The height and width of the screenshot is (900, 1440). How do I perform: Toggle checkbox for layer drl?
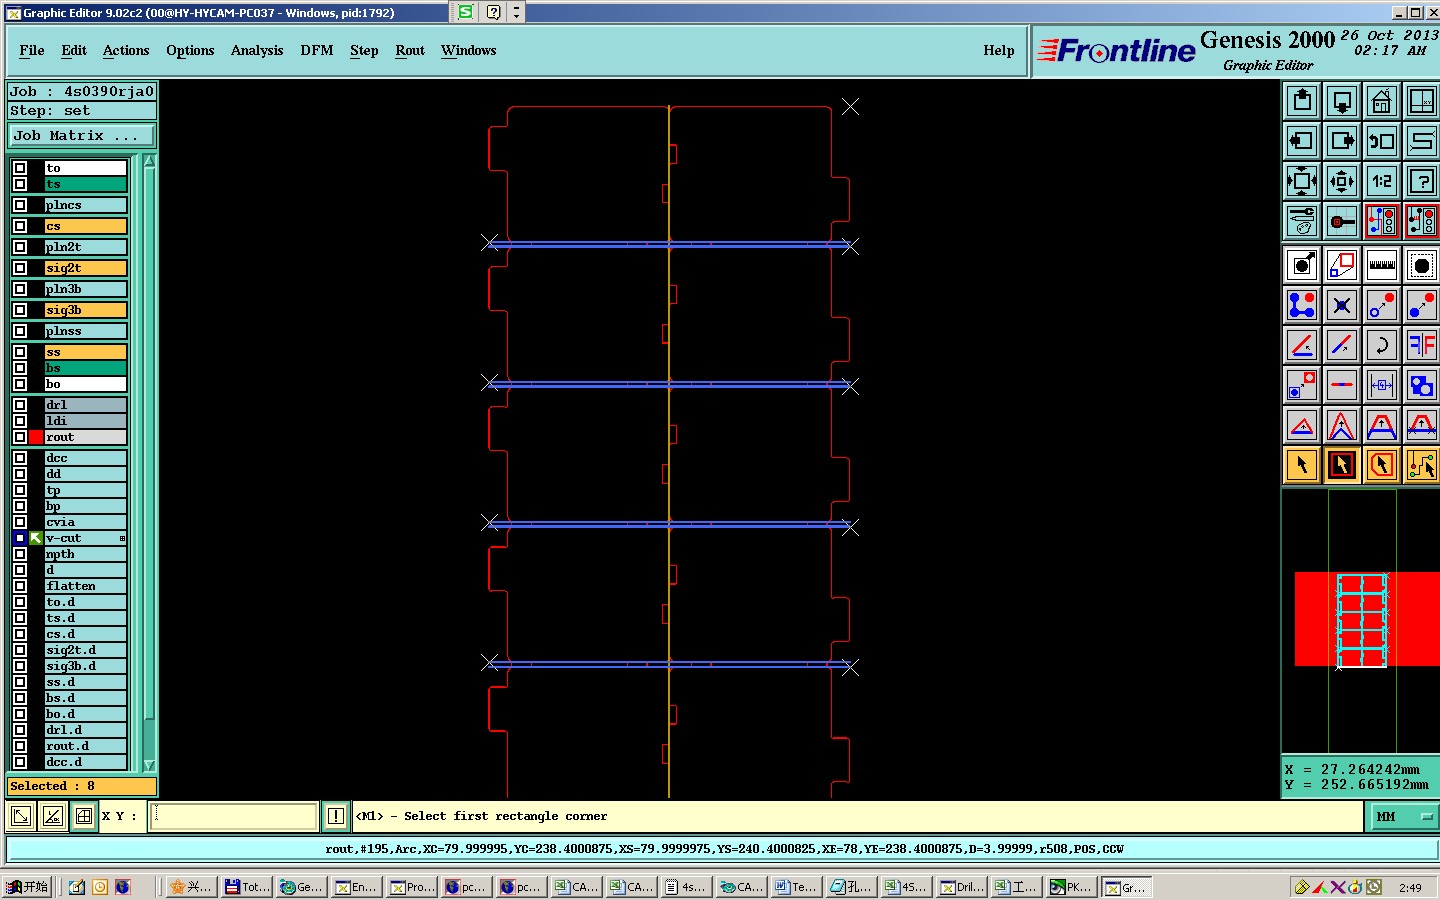click(x=20, y=405)
